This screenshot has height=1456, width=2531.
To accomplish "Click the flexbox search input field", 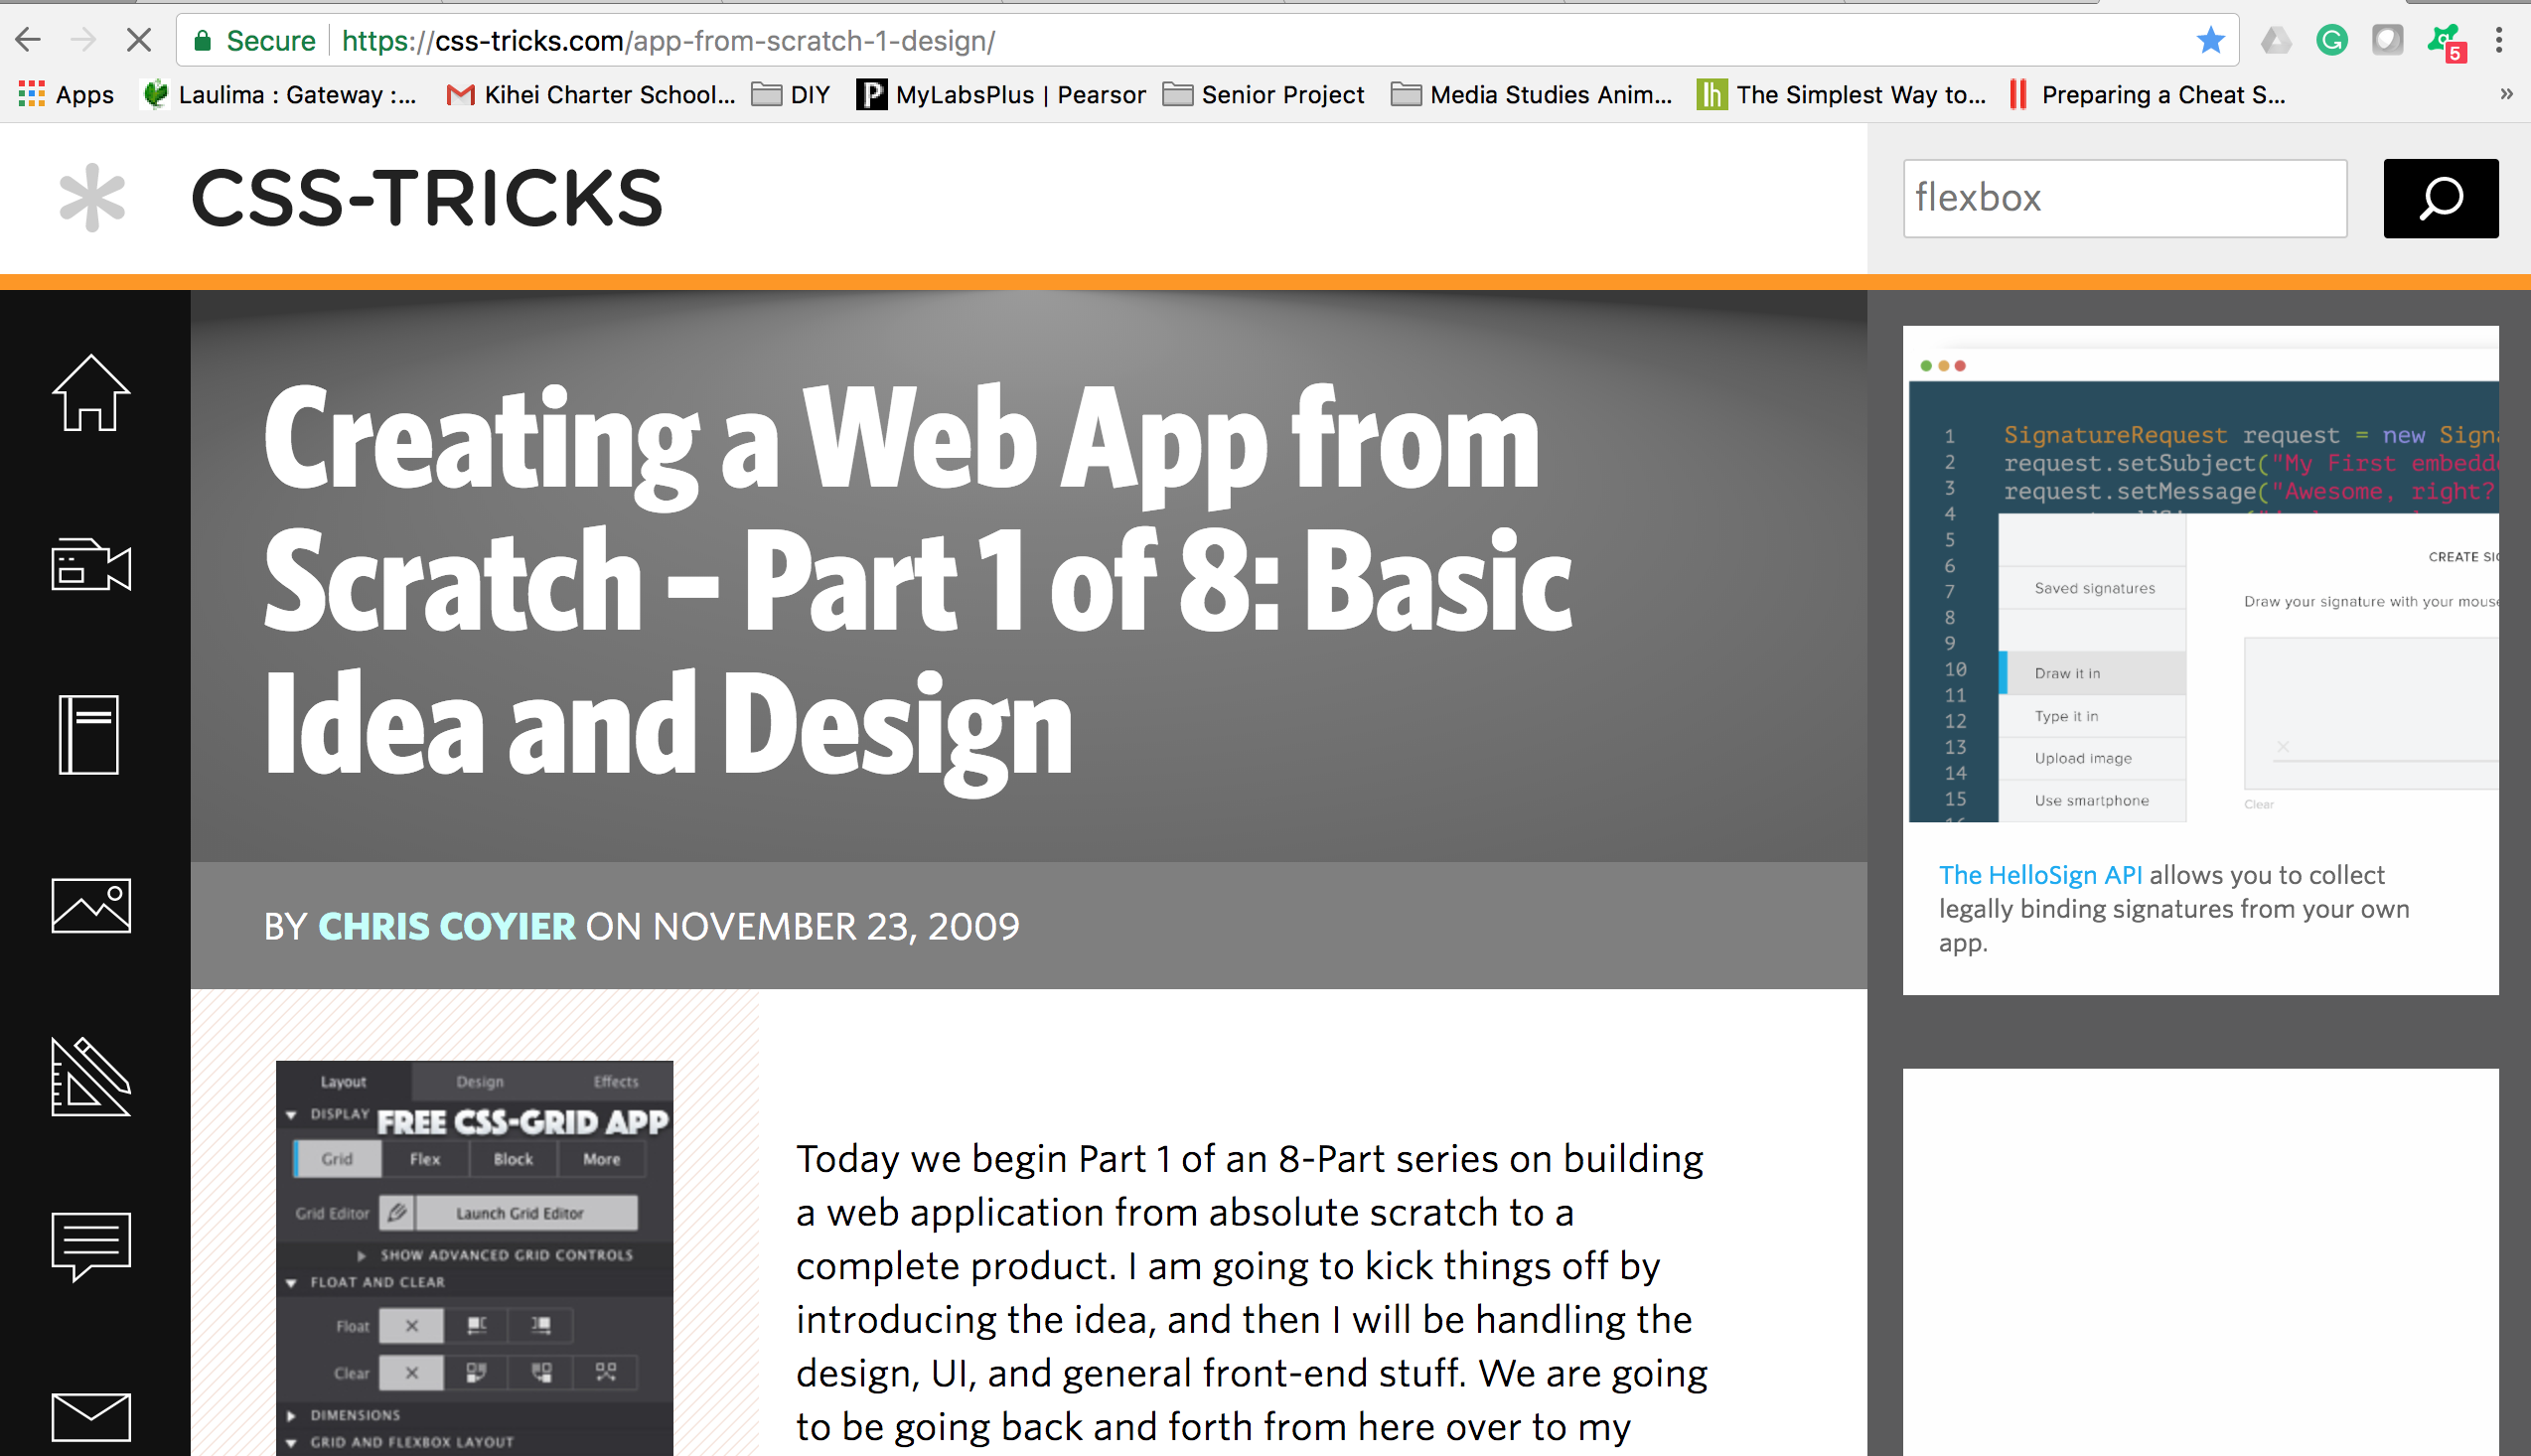I will coord(2124,198).
